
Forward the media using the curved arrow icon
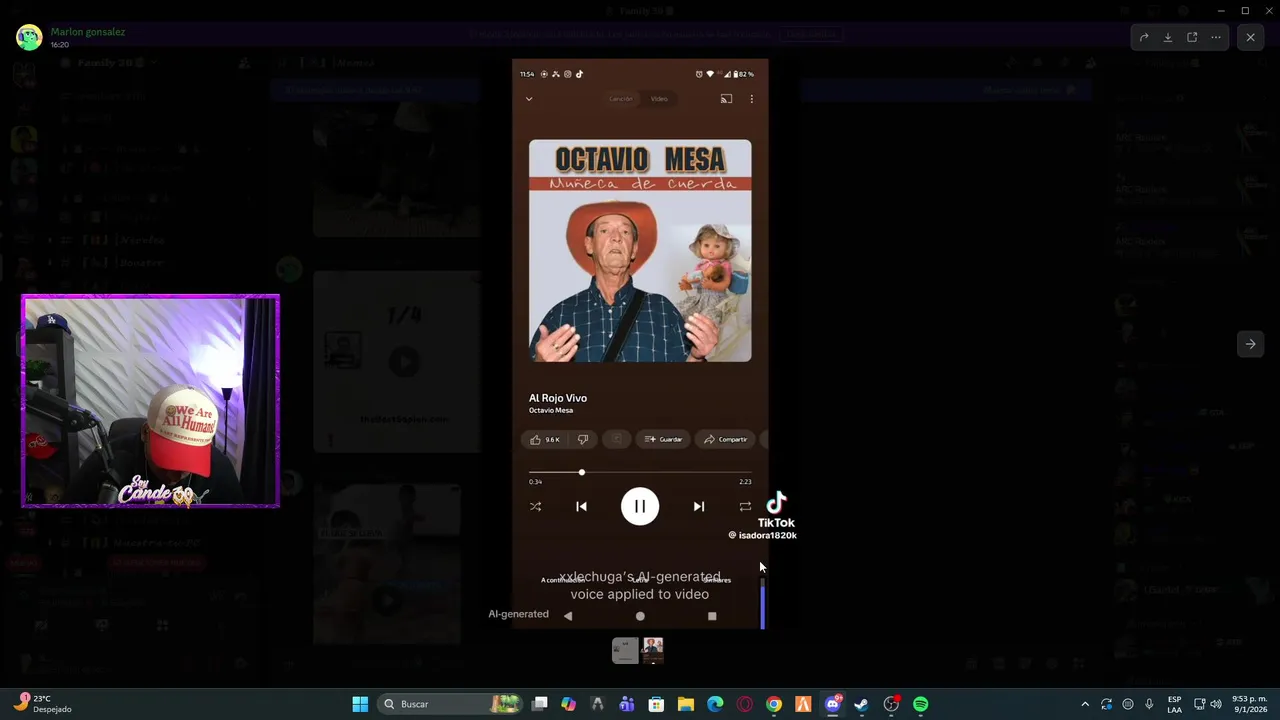1144,37
